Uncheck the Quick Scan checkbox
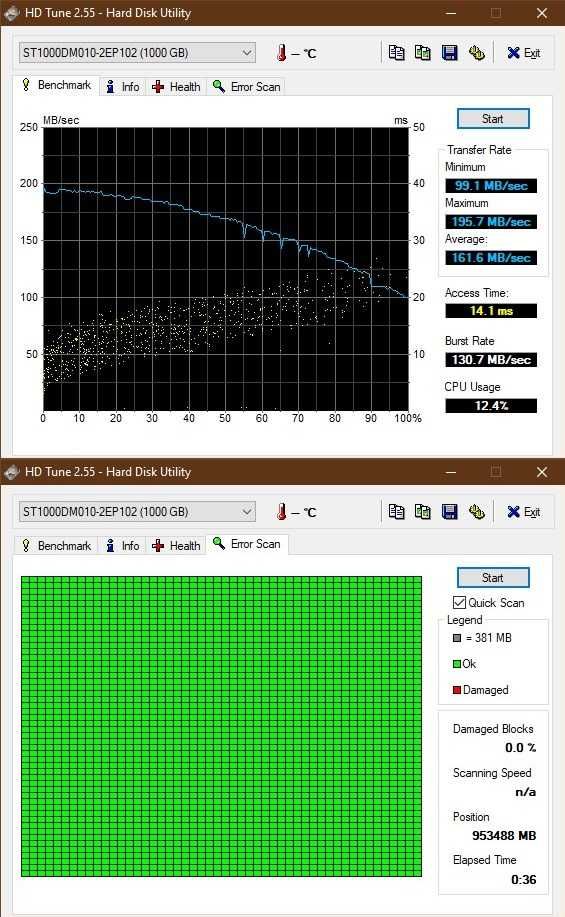 coord(460,602)
